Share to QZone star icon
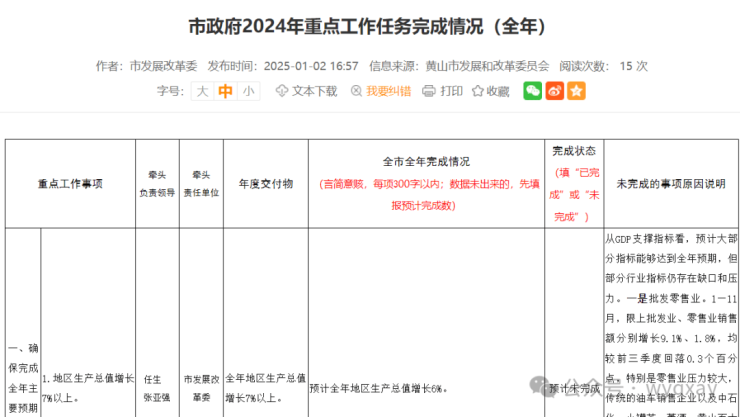The image size is (740, 417). 576,91
